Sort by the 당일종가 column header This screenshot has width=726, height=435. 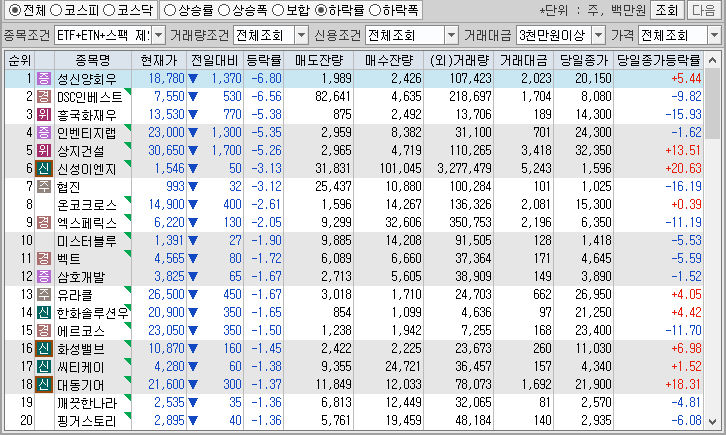coord(583,60)
